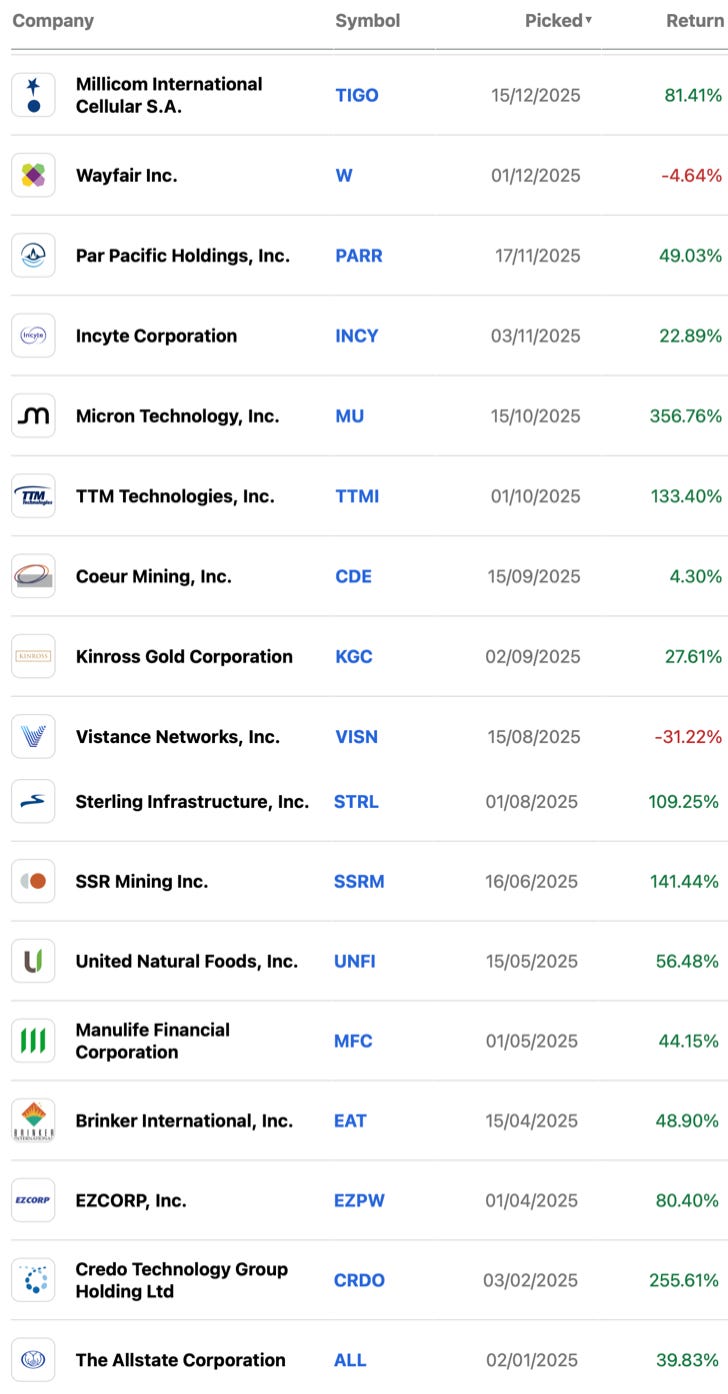Screen dimensions: 728x1394
Task: Click the TTM Technologies logo icon
Action: [x=33, y=496]
